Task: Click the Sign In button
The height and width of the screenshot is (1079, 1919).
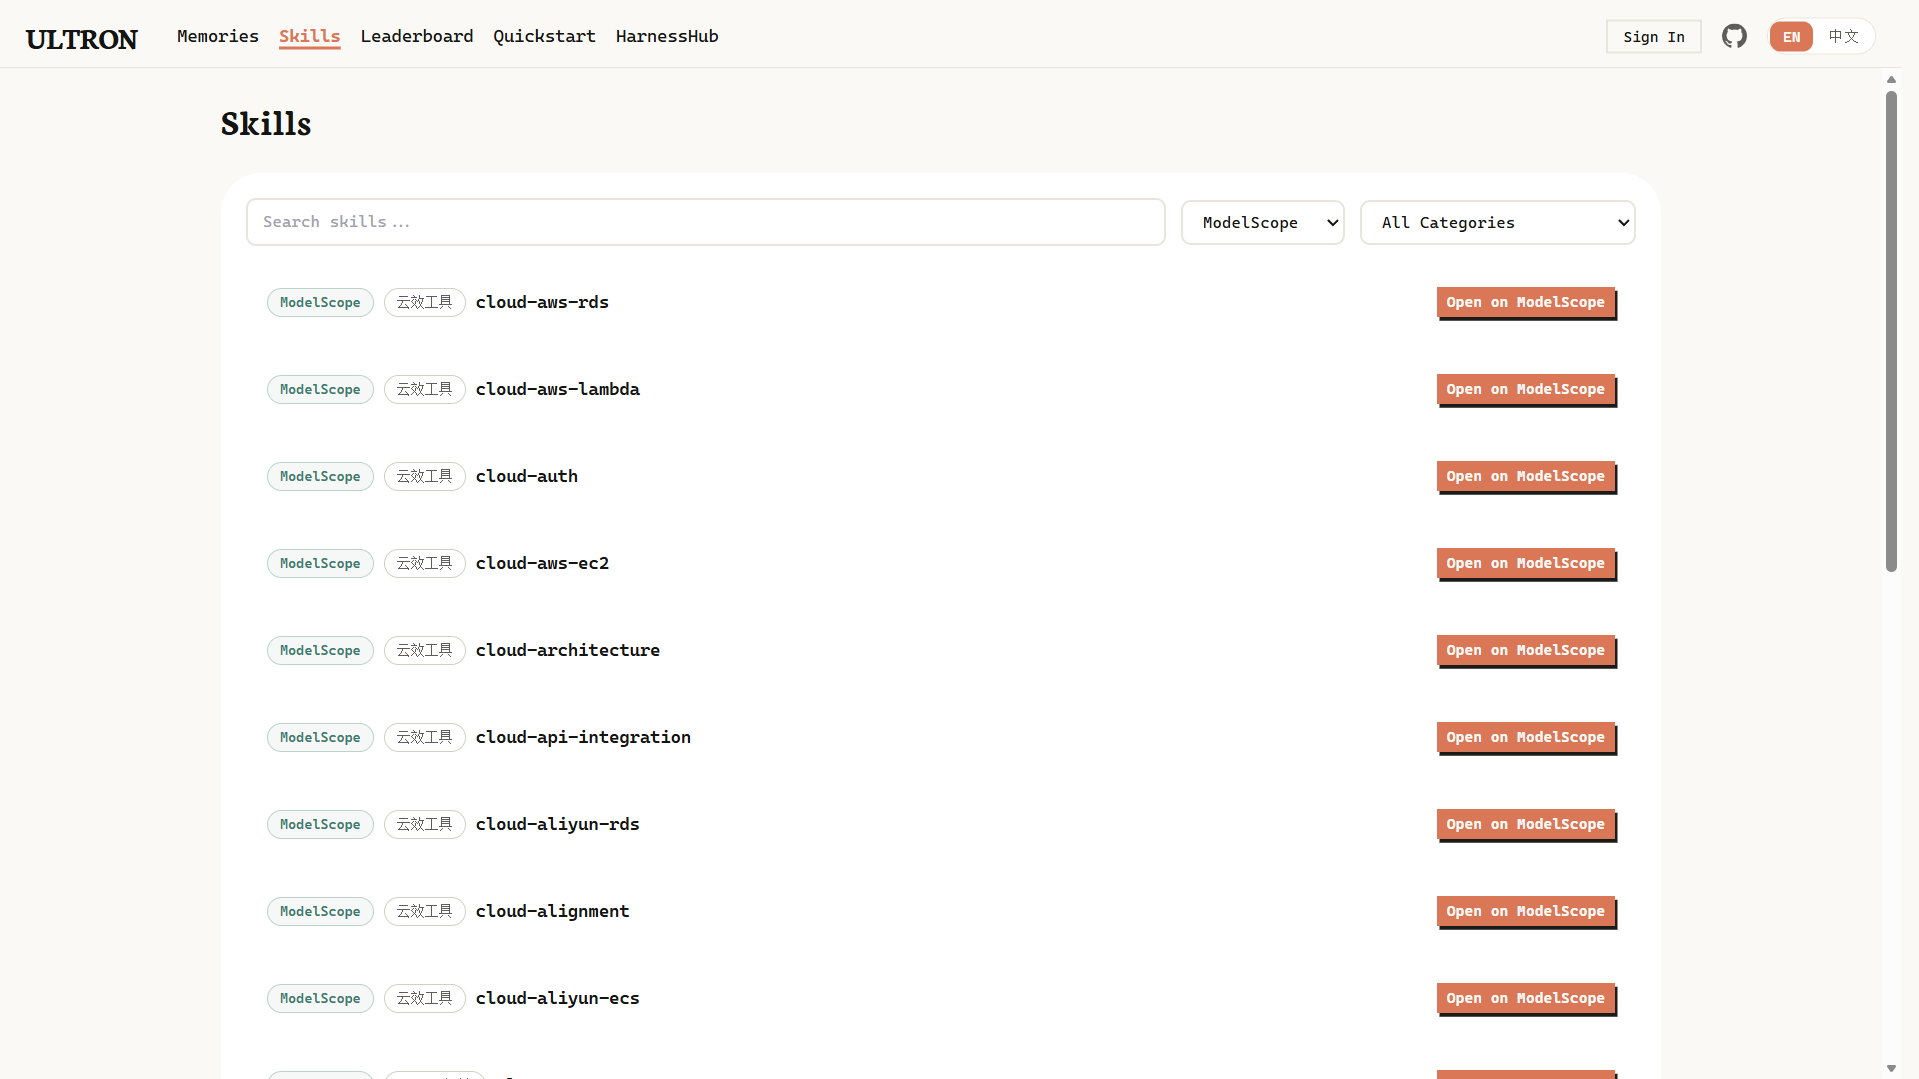Action: (x=1654, y=37)
